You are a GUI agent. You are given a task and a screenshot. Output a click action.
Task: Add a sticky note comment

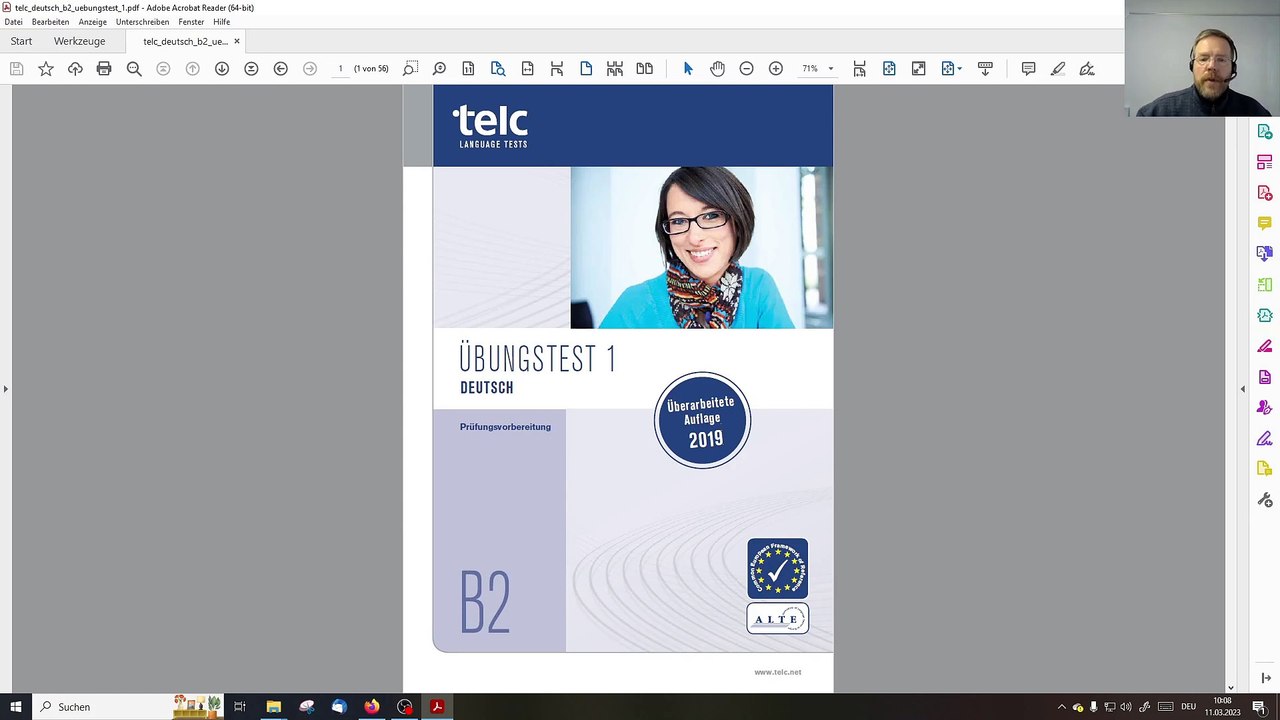(x=1028, y=68)
